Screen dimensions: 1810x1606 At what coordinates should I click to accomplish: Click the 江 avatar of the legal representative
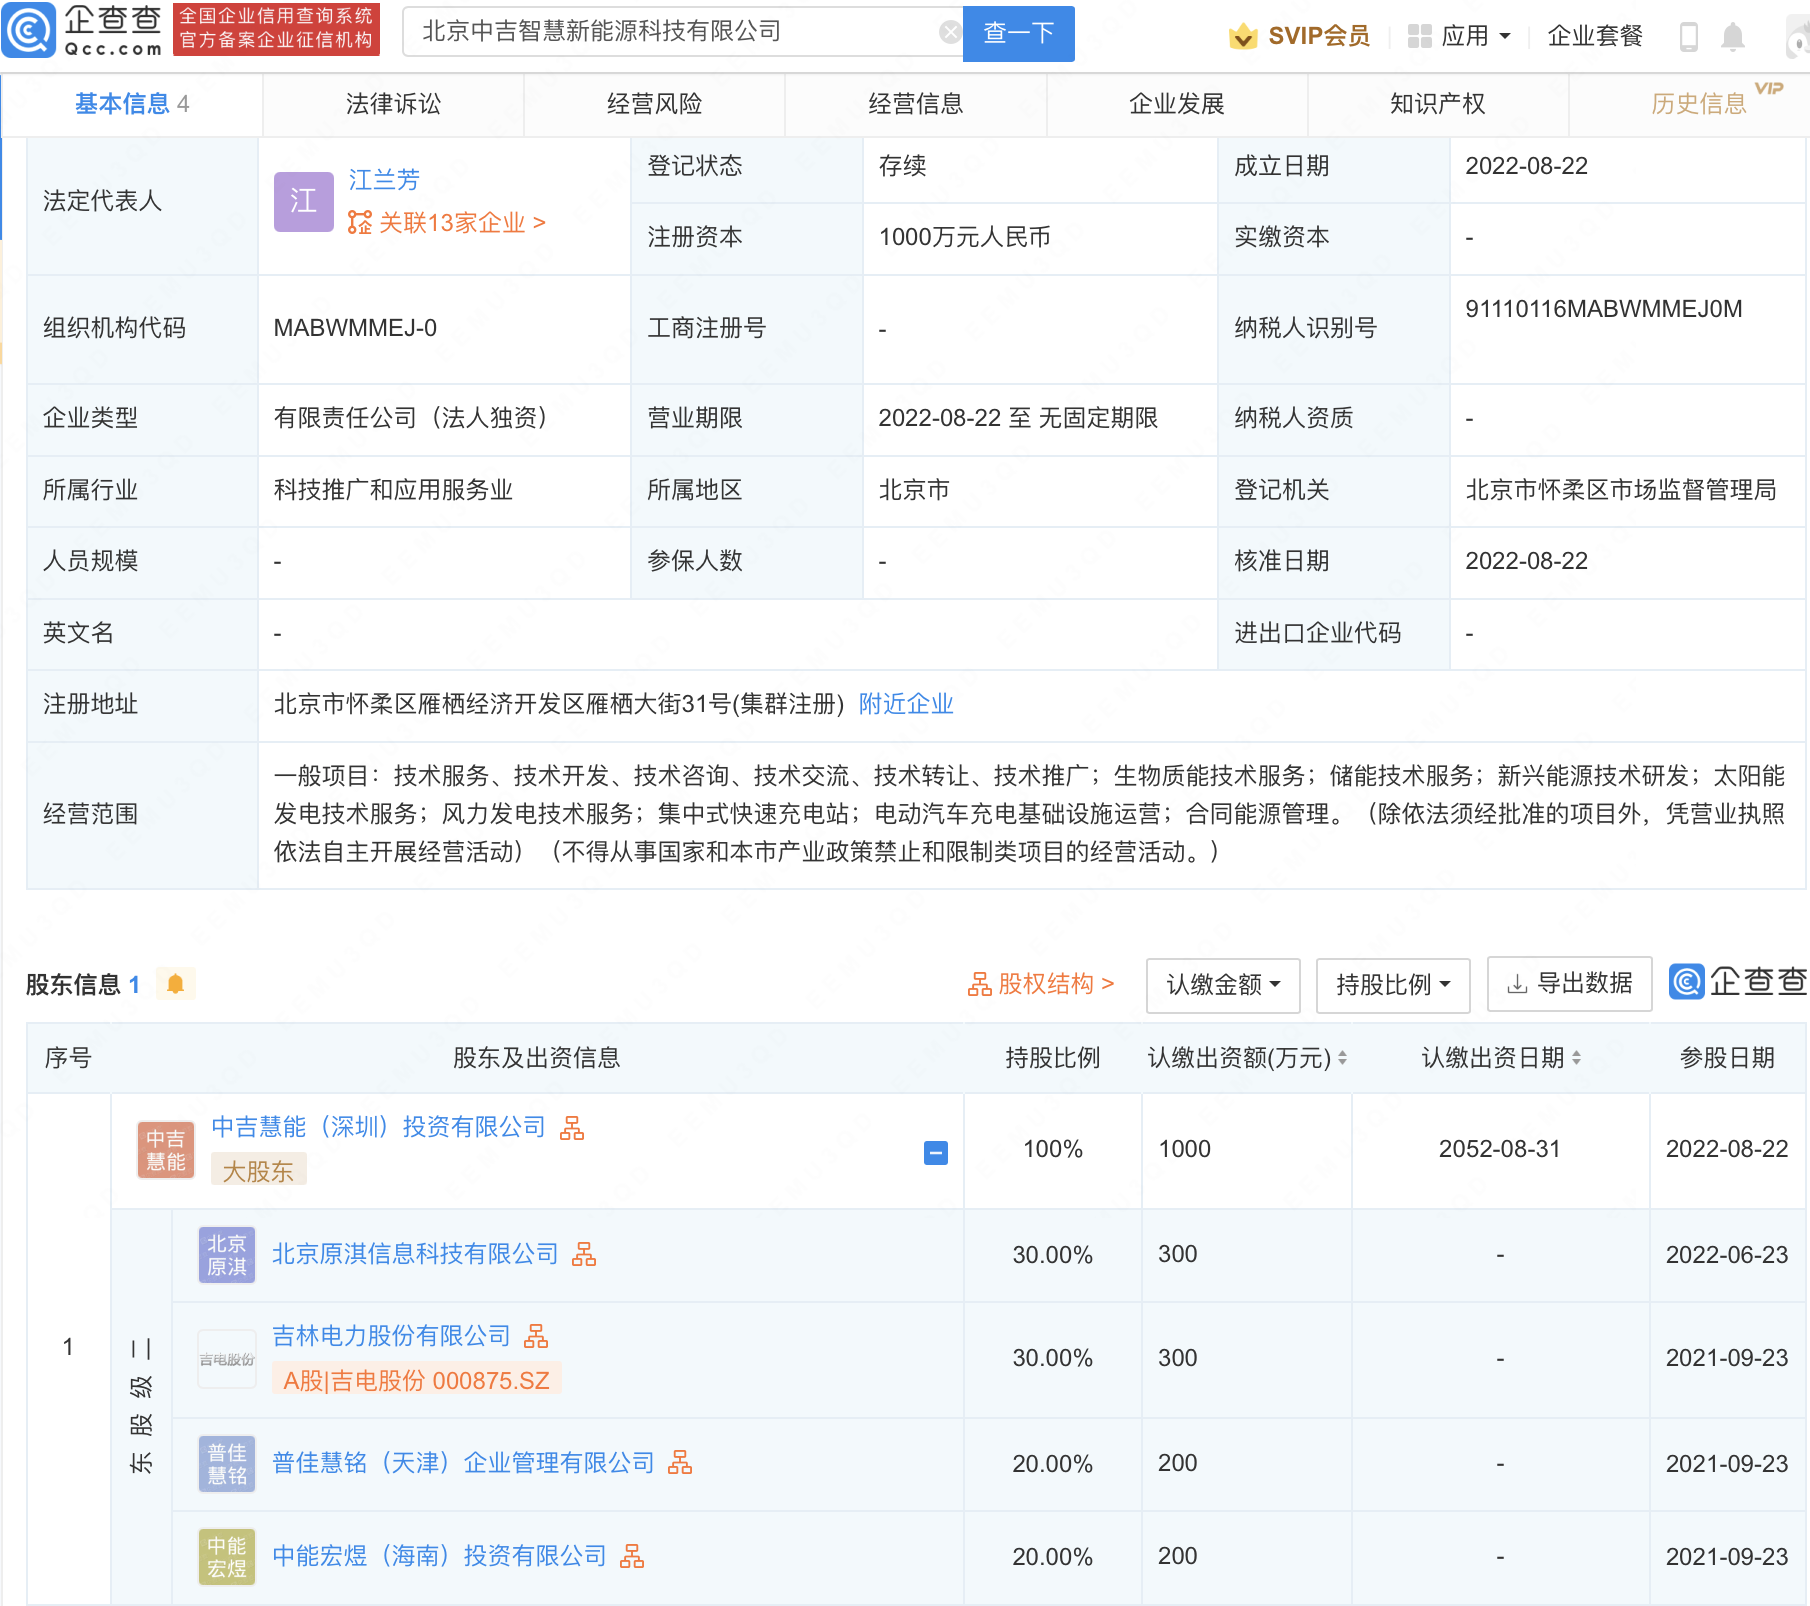click(303, 201)
